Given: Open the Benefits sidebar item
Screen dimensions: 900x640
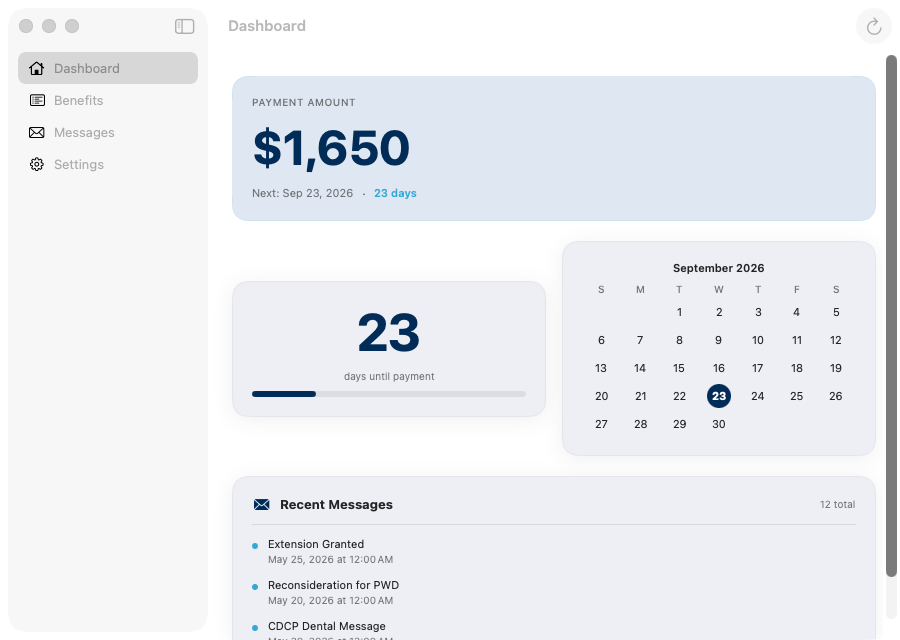Looking at the screenshot, I should coord(108,100).
